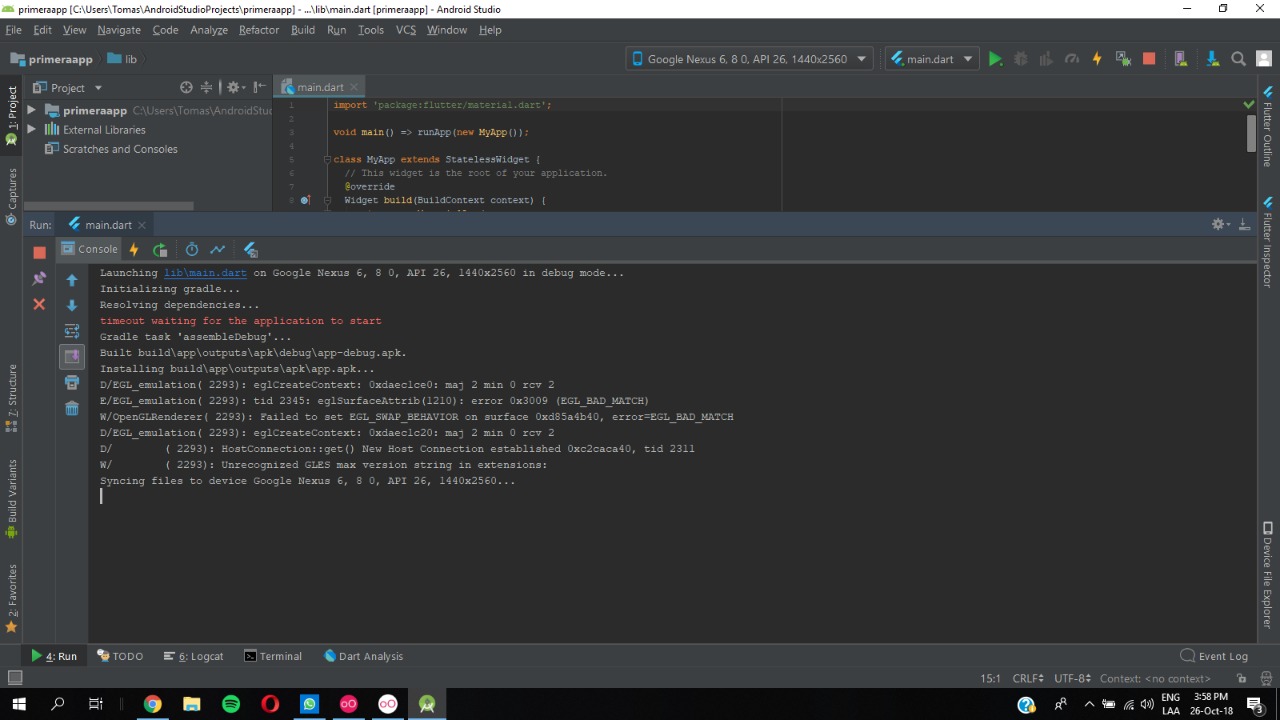Open the File menu
This screenshot has width=1280, height=720.
pyautogui.click(x=14, y=30)
